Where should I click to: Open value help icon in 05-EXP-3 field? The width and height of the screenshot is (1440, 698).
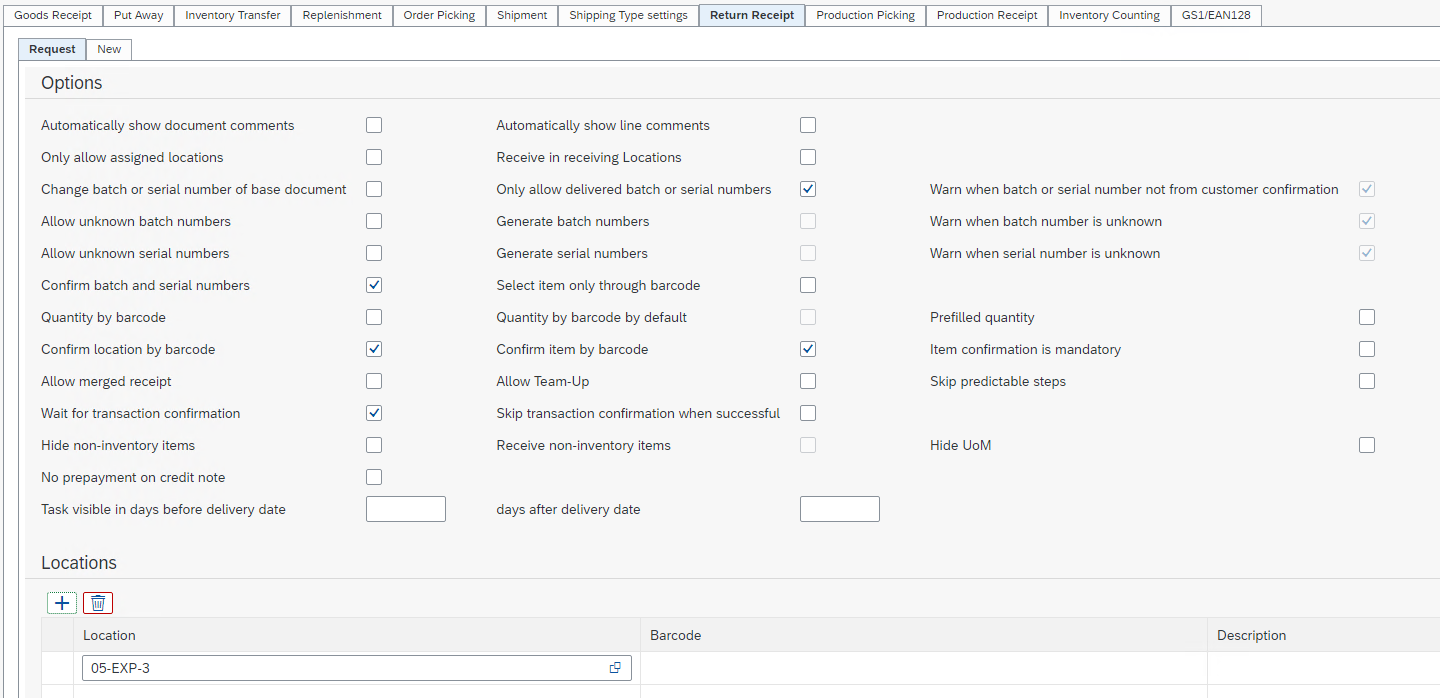[x=615, y=668]
